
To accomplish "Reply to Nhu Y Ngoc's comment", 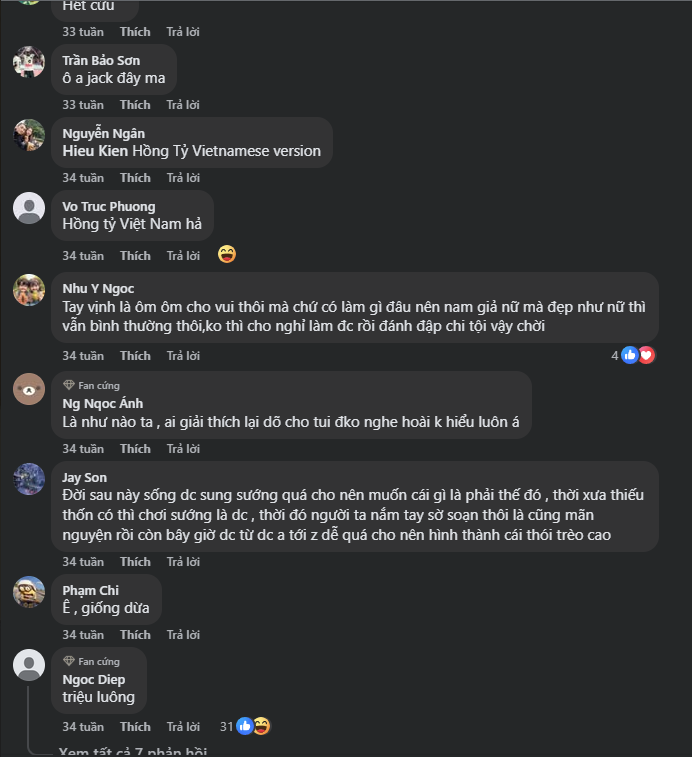I will 183,356.
